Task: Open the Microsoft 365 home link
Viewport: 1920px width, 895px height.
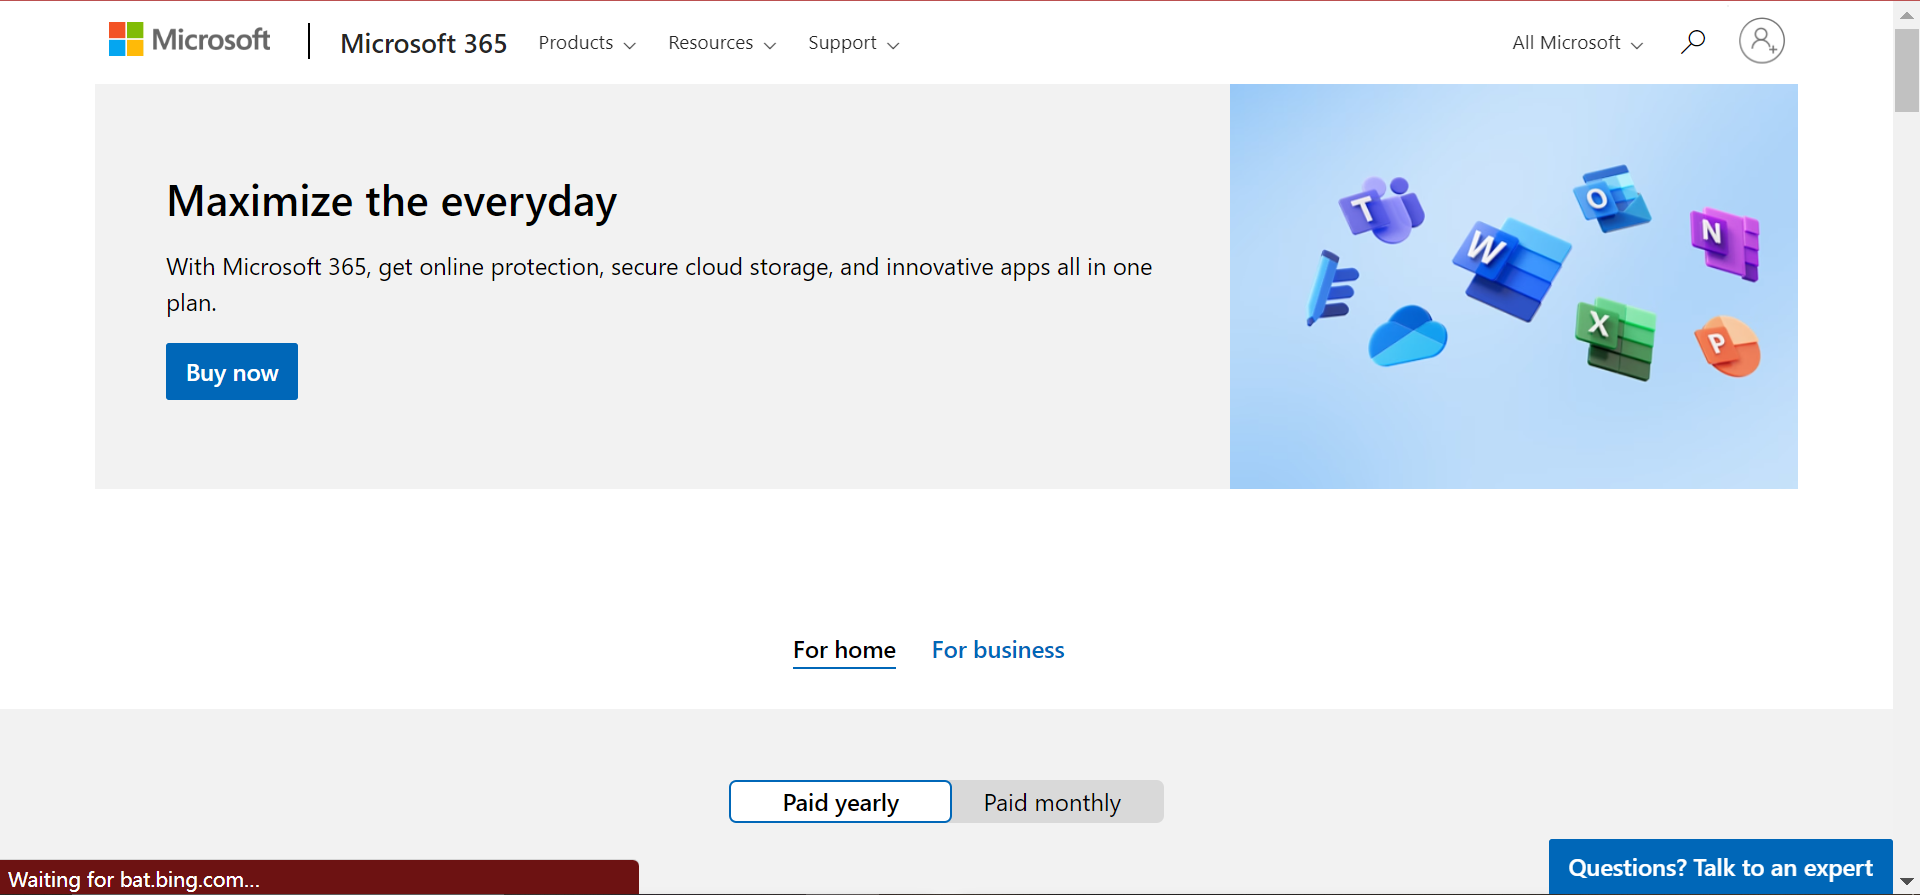Action: [423, 43]
